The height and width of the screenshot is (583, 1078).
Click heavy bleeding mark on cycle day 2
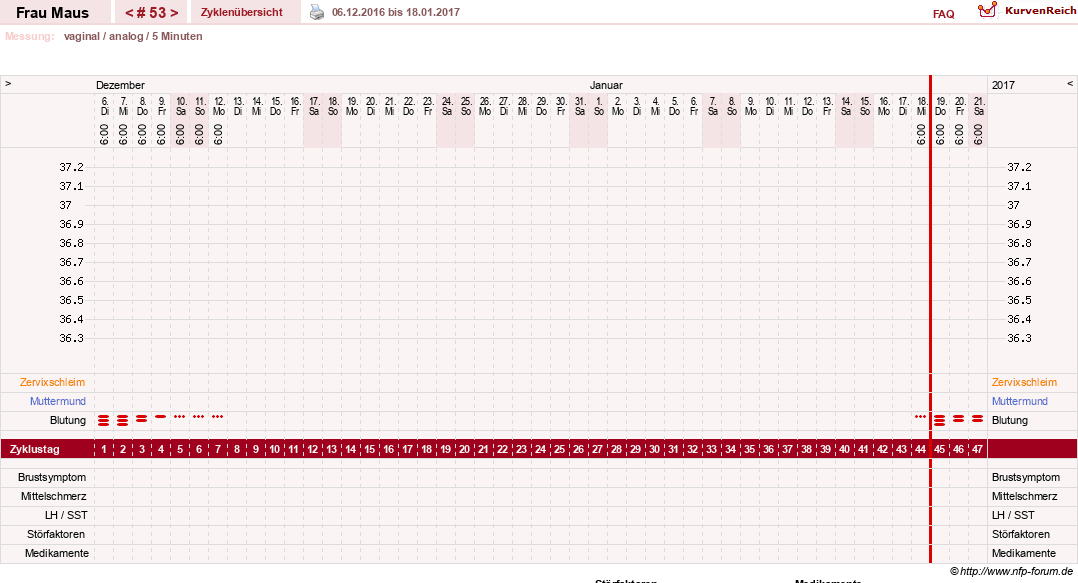pyautogui.click(x=122, y=420)
